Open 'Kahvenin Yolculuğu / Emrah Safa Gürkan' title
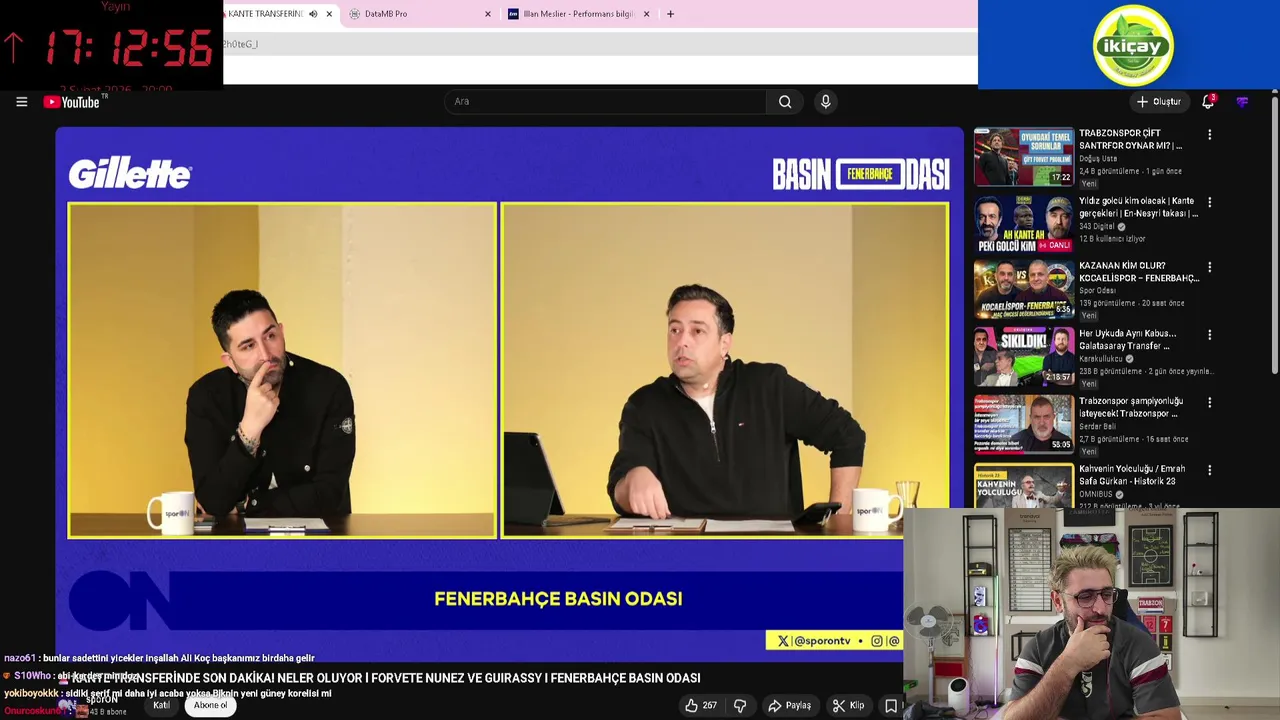The width and height of the screenshot is (1280, 720). coord(1132,475)
